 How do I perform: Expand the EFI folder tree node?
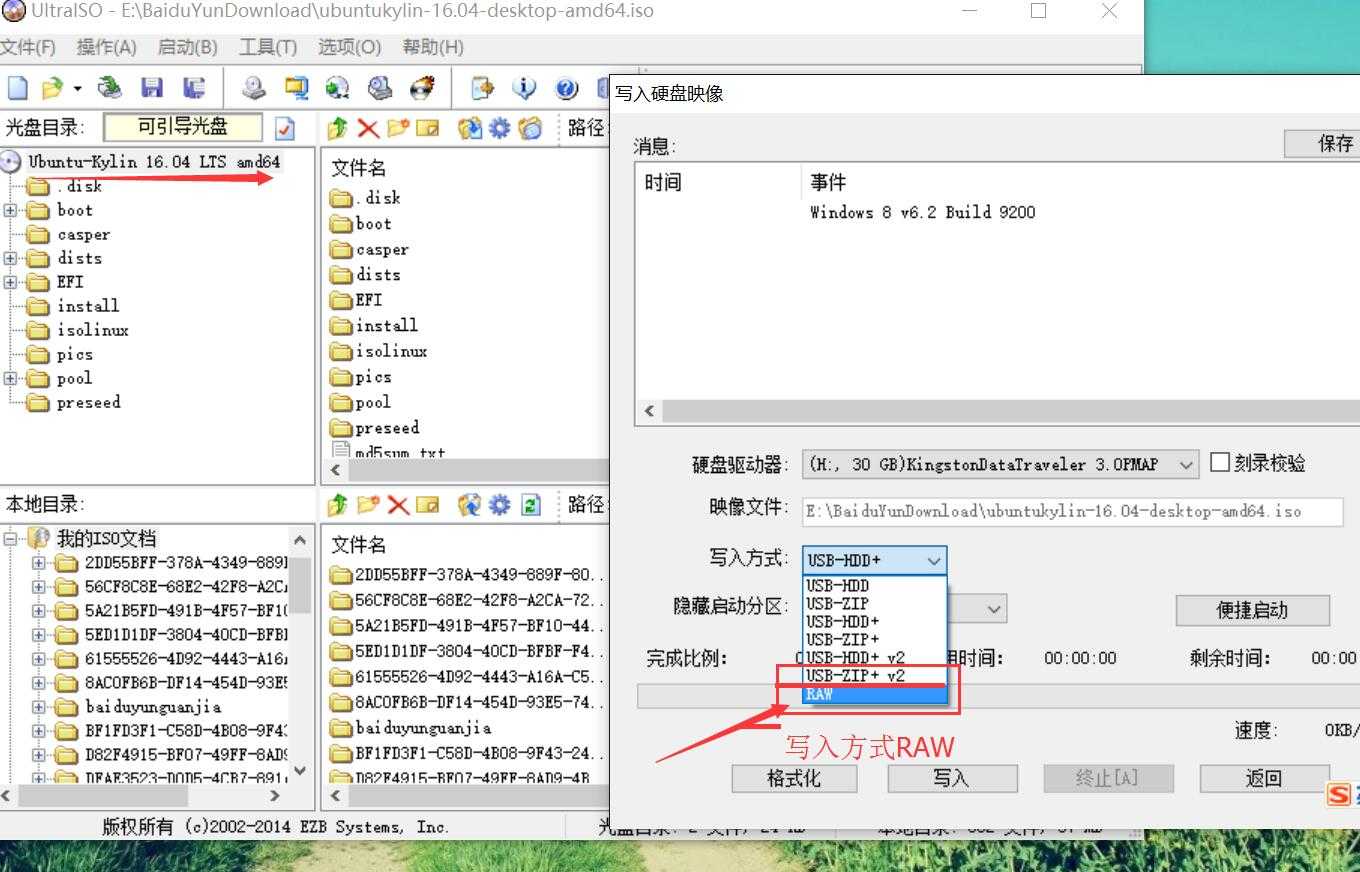click(10, 282)
